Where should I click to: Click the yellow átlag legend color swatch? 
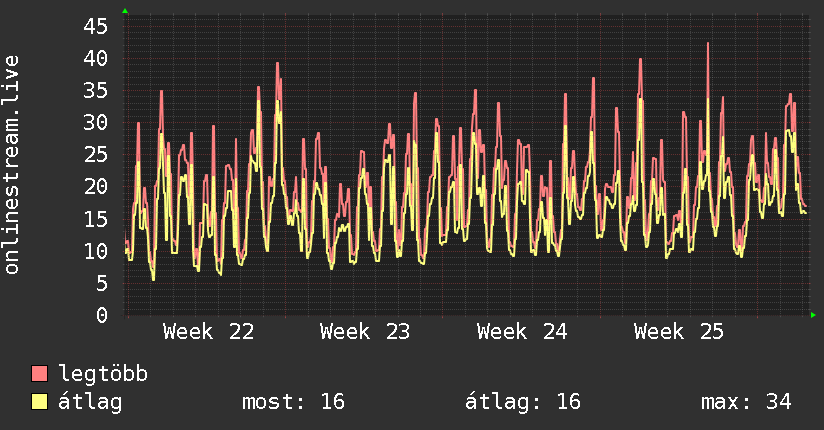point(39,402)
